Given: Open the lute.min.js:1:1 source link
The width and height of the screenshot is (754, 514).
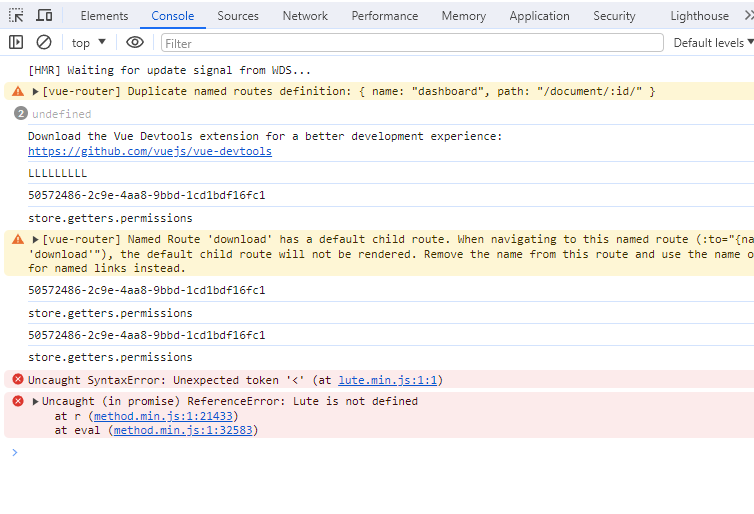Looking at the screenshot, I should pyautogui.click(x=388, y=379).
